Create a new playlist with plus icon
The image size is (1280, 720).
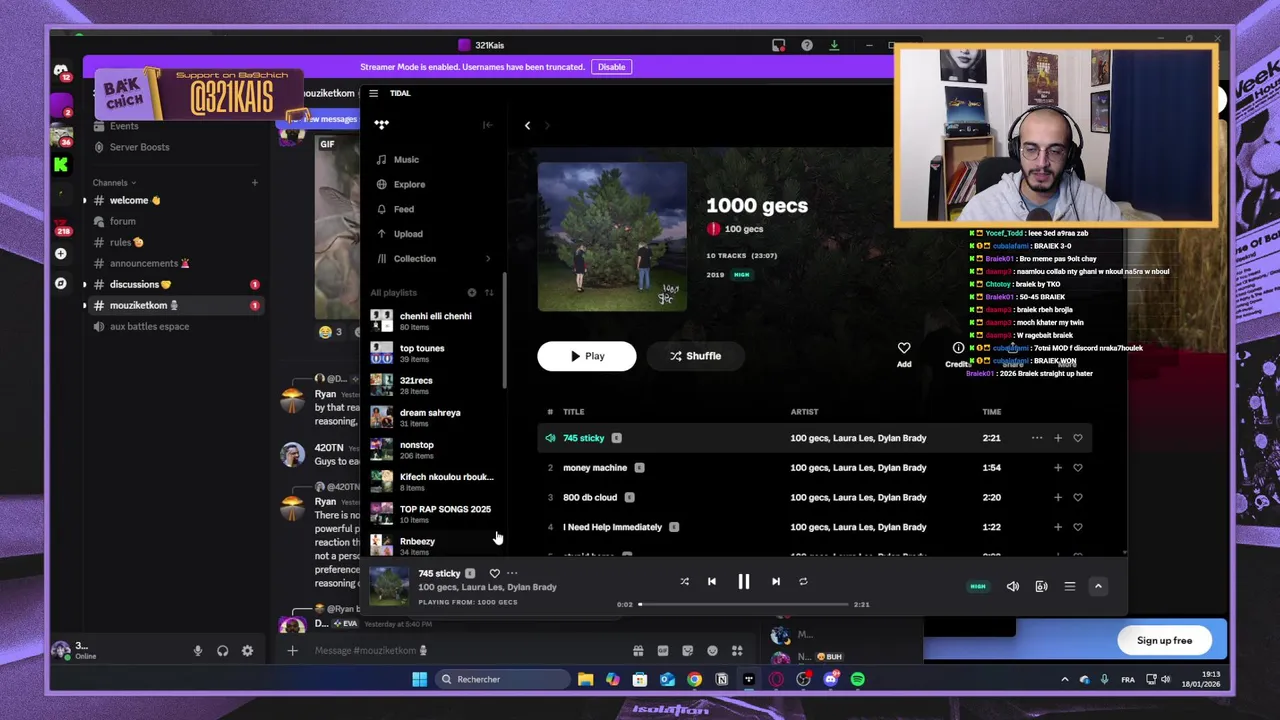472,293
